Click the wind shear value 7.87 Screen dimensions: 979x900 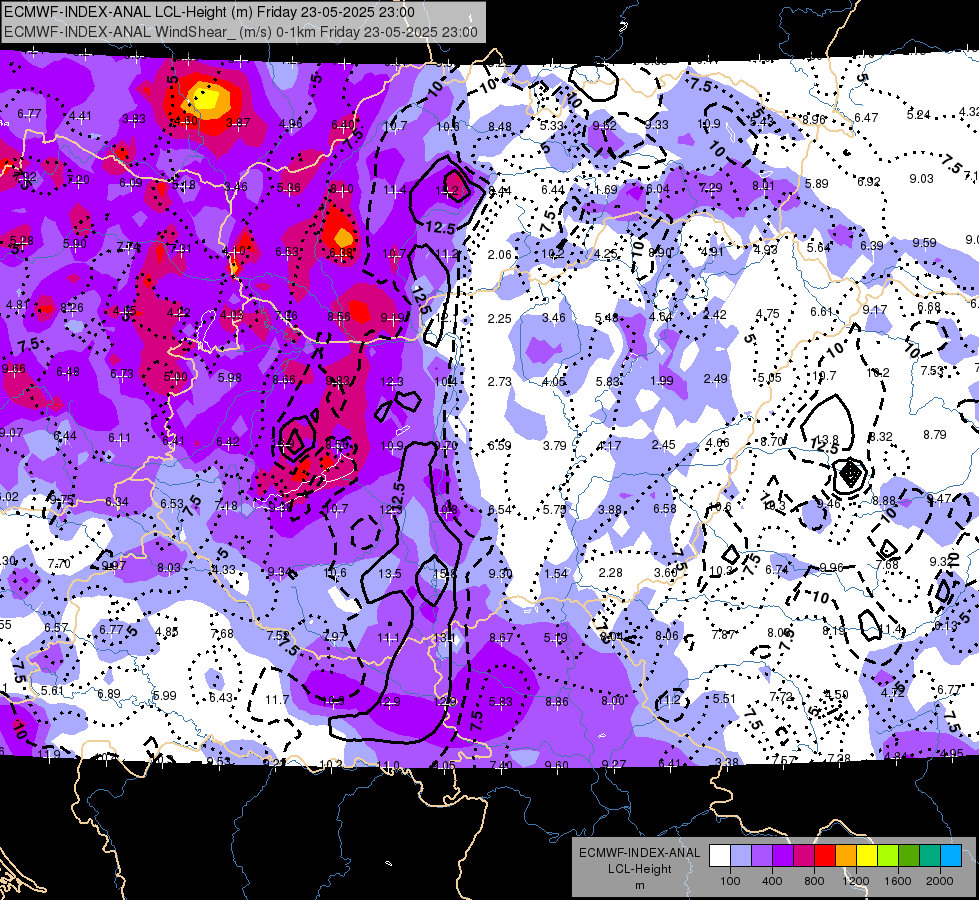coord(724,635)
